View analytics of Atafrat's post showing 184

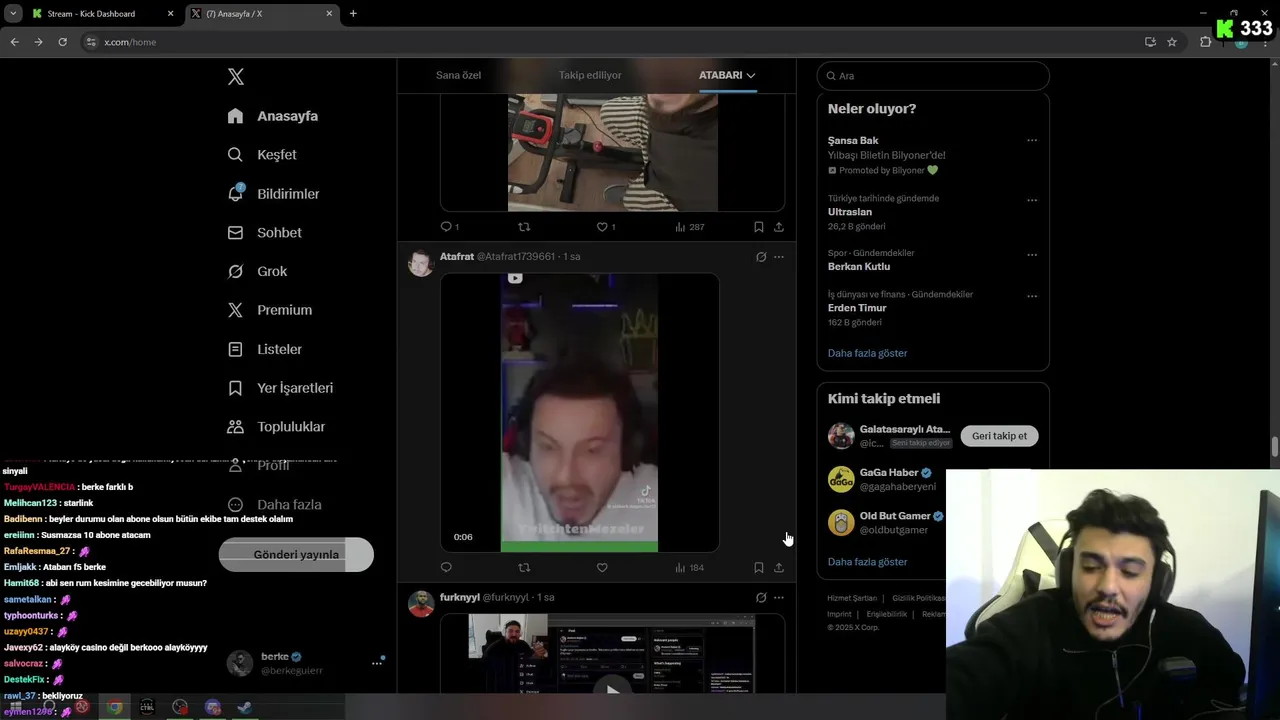coord(689,568)
